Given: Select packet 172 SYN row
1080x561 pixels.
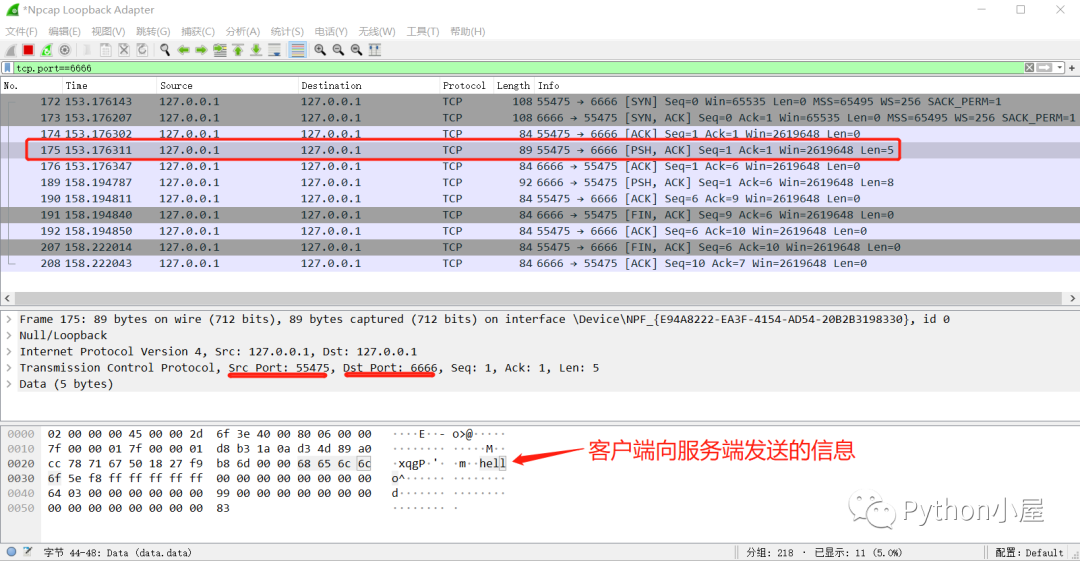Looking at the screenshot, I should 540,101.
